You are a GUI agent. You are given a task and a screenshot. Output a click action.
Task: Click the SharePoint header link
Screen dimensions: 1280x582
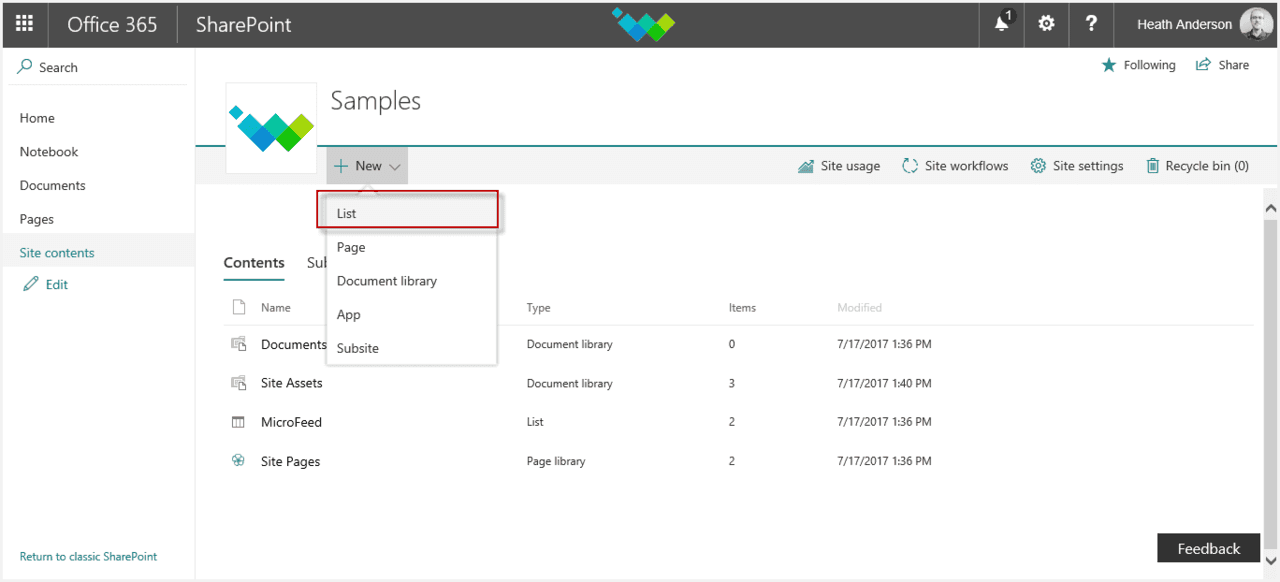click(x=243, y=24)
